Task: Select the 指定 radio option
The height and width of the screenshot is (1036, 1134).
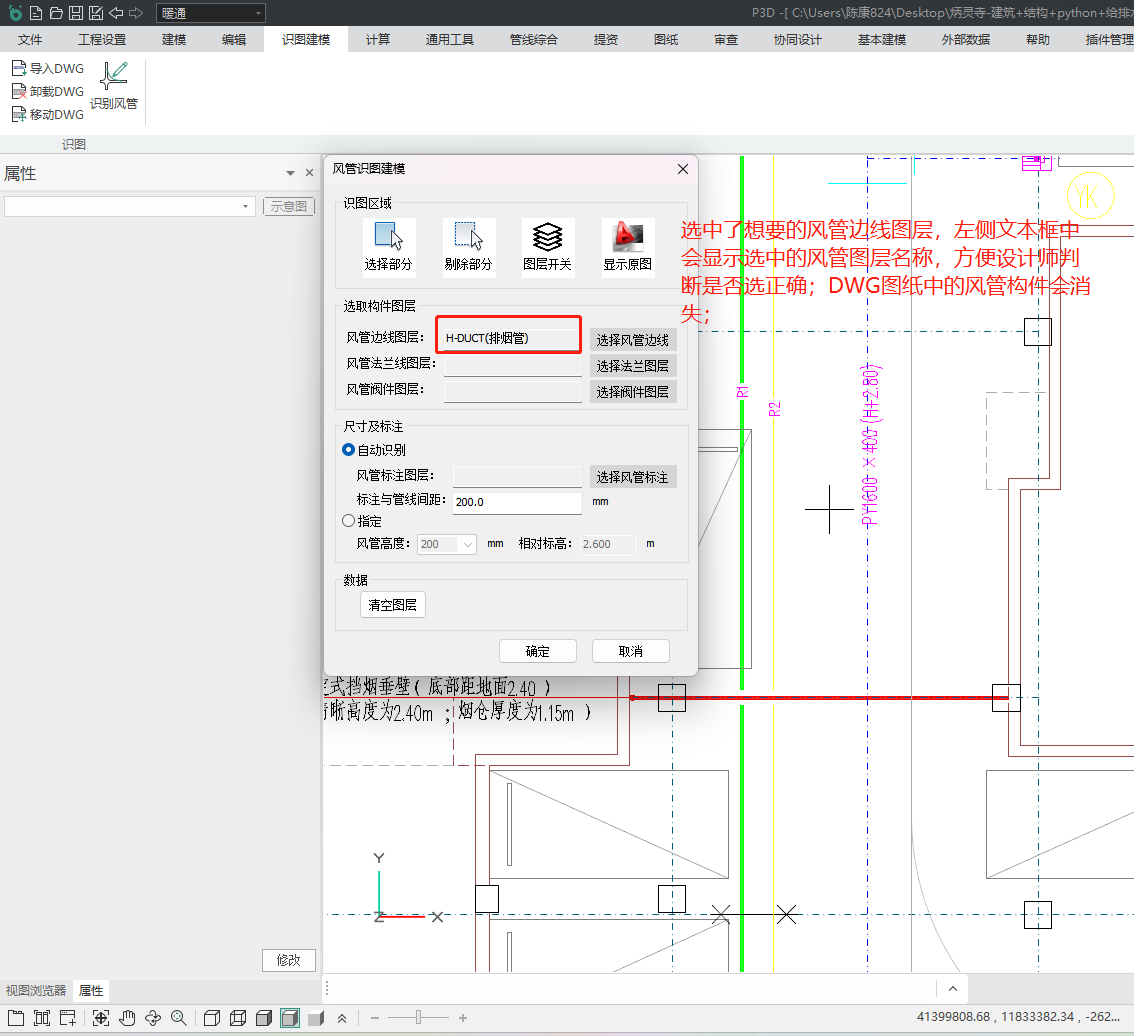Action: [x=349, y=521]
